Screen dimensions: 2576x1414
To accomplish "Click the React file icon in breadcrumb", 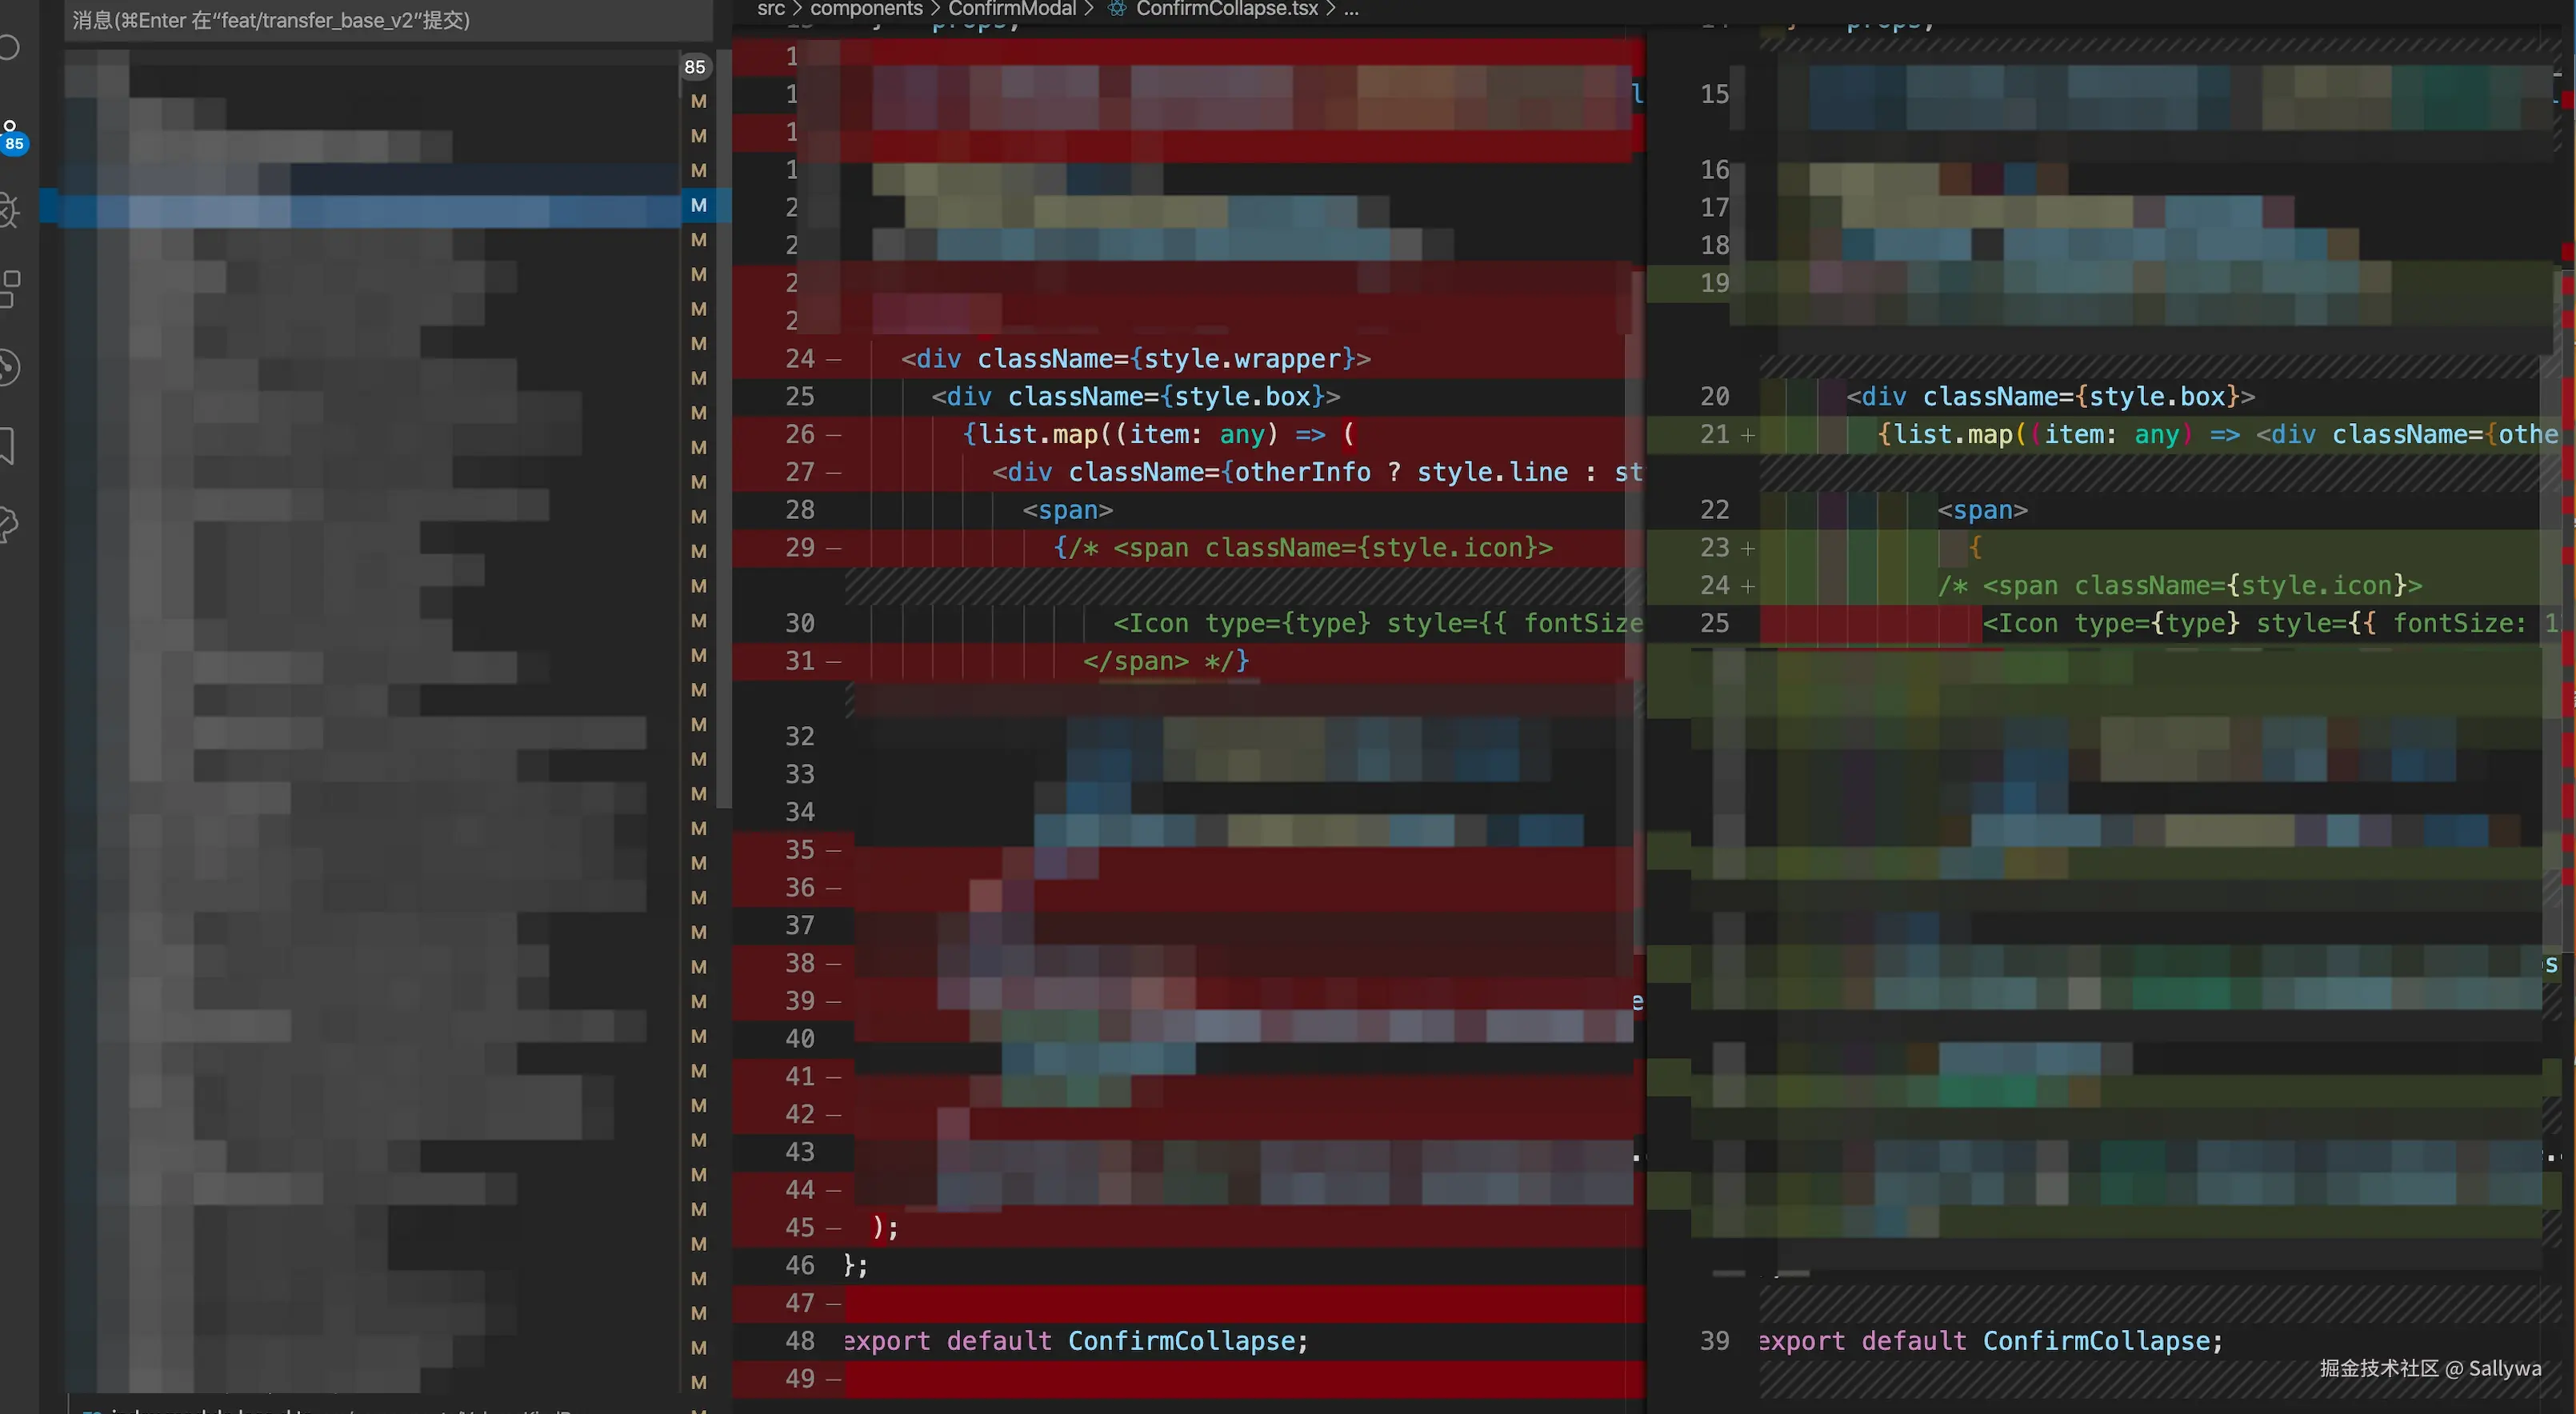I will [1117, 9].
